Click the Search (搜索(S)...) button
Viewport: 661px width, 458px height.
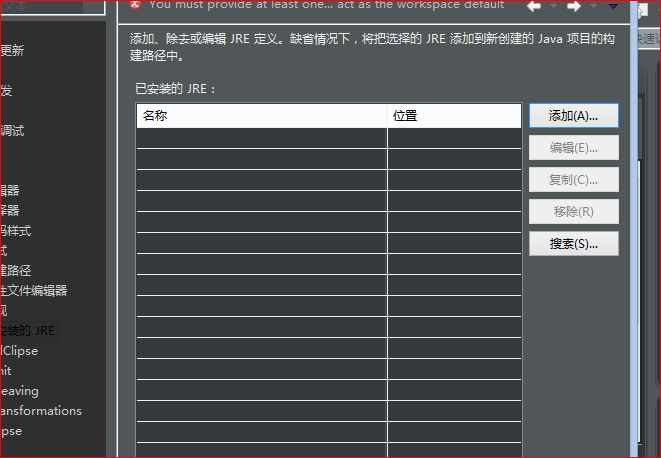coord(574,244)
